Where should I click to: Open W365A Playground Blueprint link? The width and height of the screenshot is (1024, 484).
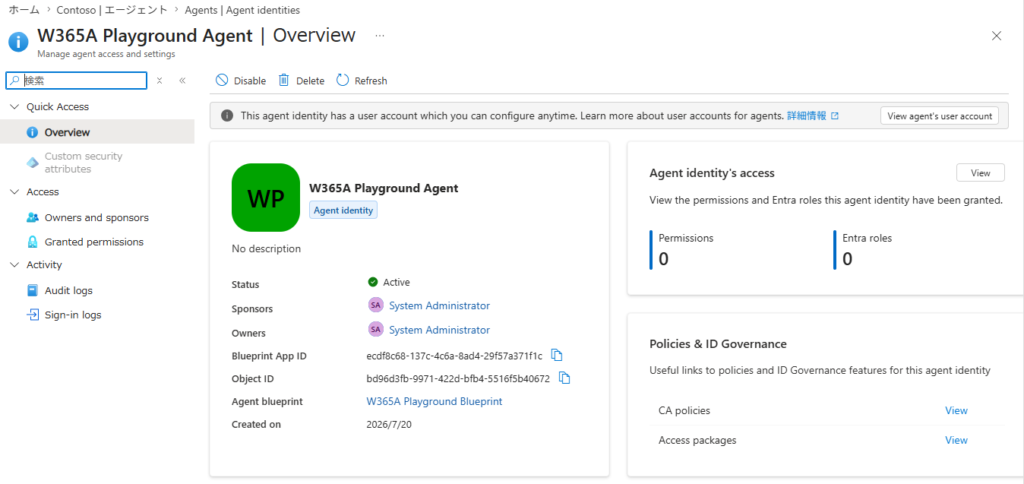(434, 401)
